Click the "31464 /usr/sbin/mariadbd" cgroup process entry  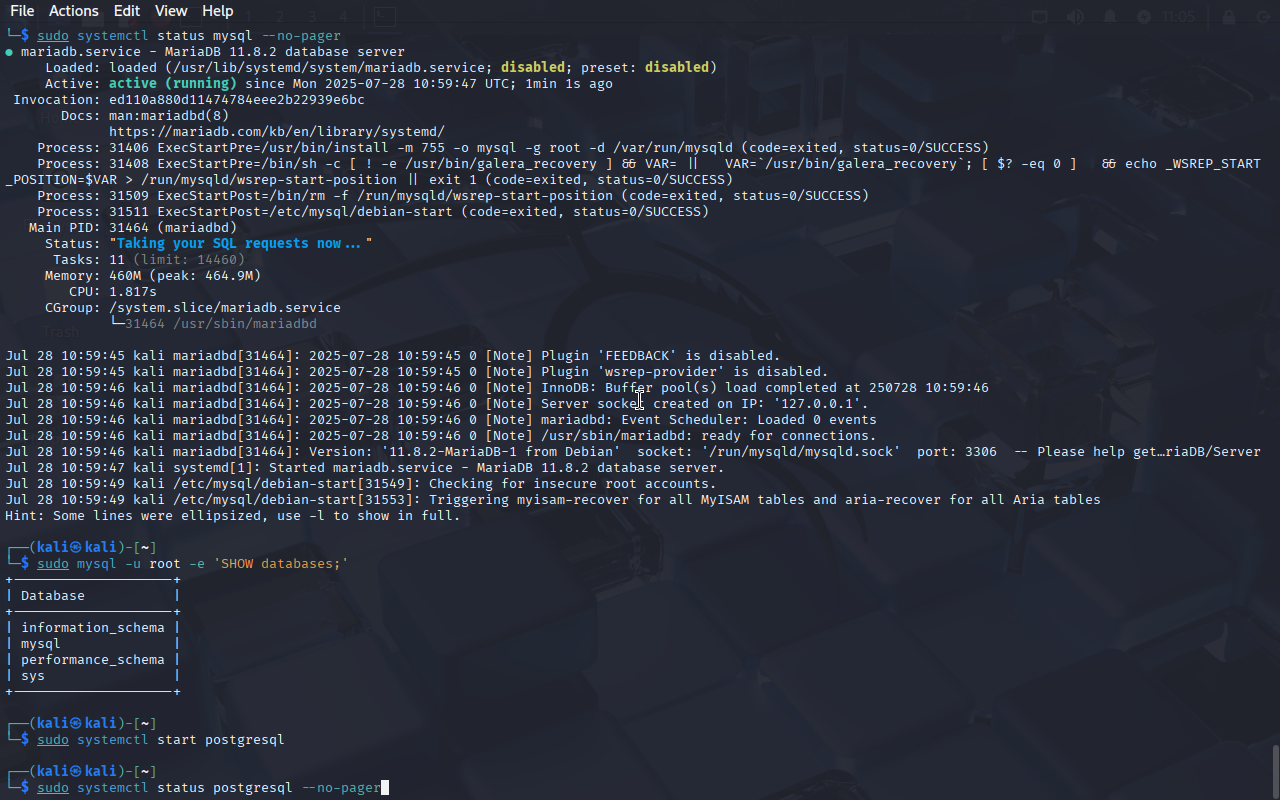[x=221, y=324]
